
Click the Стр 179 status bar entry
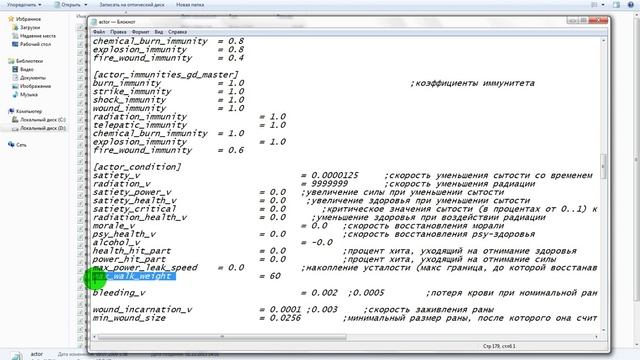coord(499,346)
